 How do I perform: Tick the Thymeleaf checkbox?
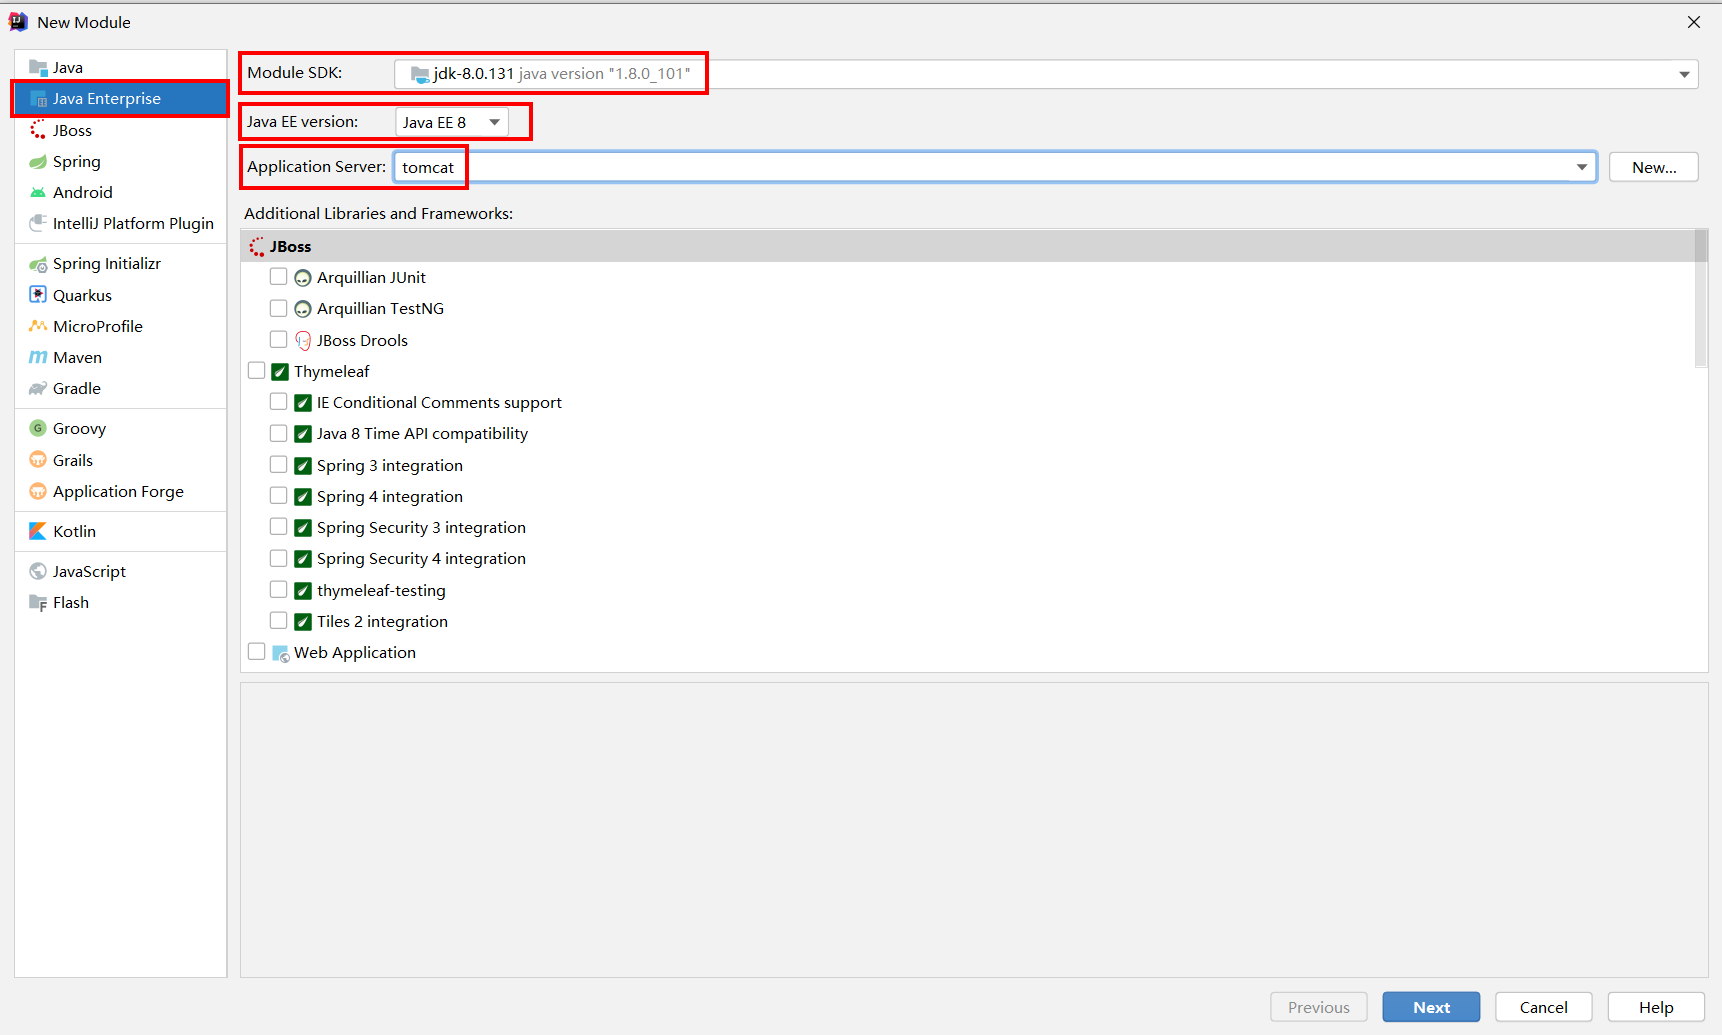tap(257, 370)
